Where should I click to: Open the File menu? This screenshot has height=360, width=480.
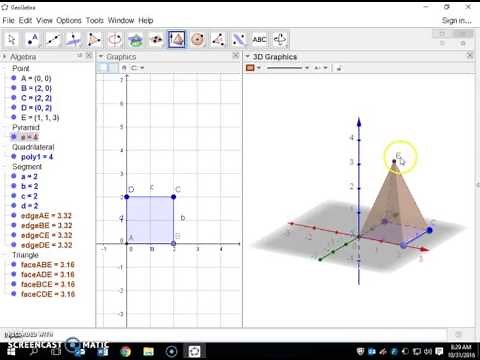click(x=8, y=20)
